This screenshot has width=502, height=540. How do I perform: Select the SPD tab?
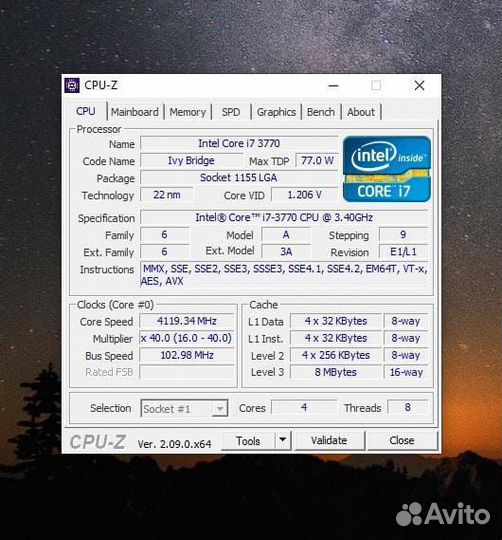click(231, 112)
